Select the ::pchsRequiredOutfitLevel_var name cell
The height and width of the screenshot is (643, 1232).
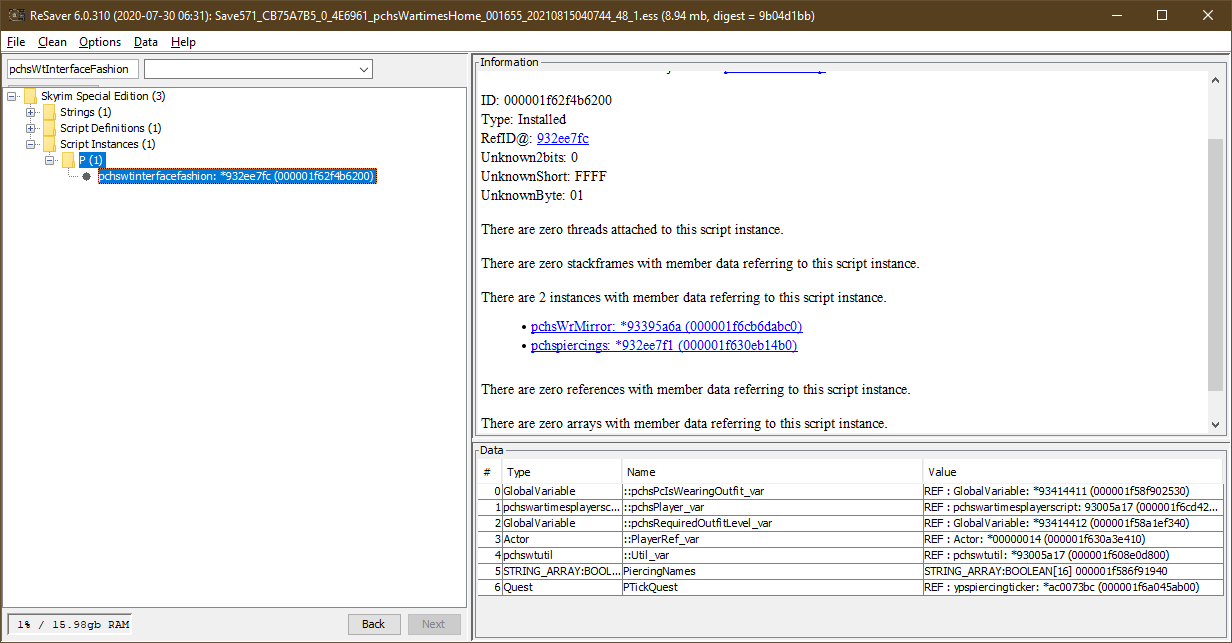(x=772, y=523)
